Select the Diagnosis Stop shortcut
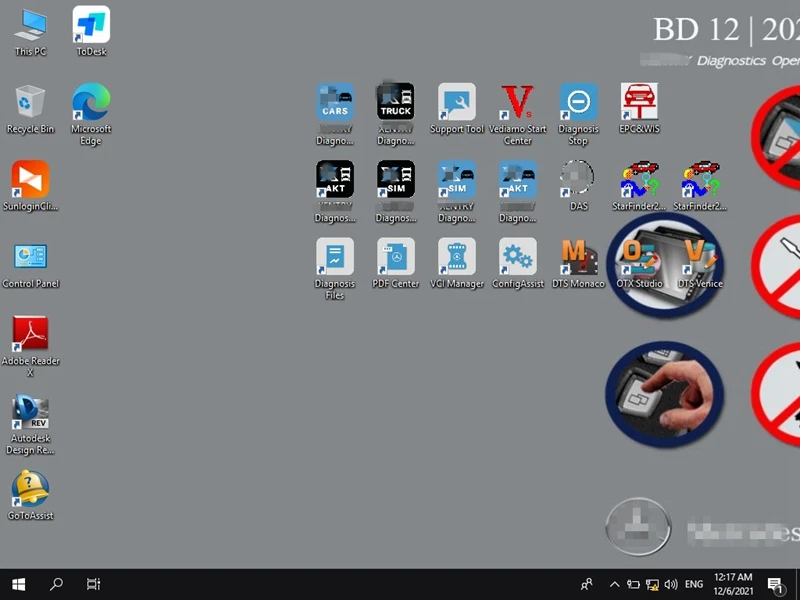 click(578, 103)
